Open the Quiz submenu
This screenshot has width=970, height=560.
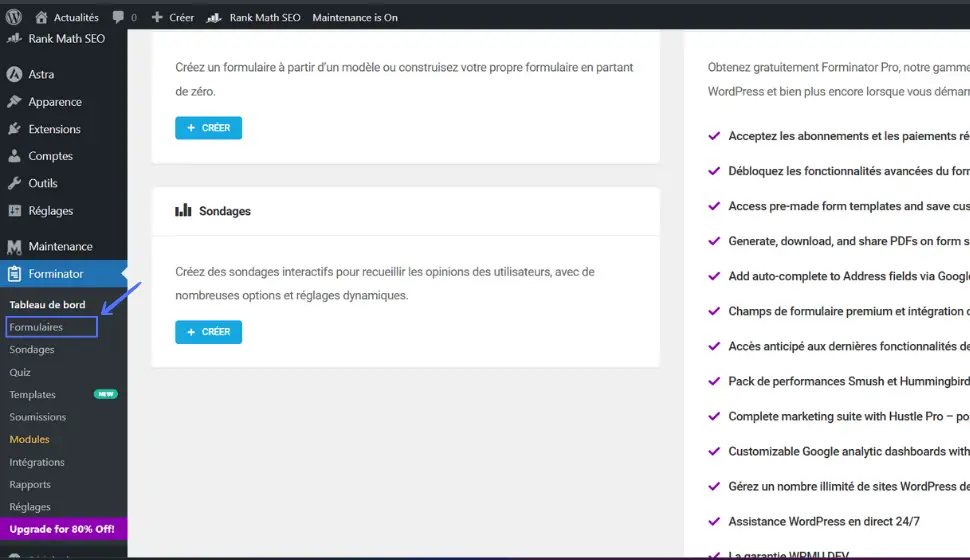tap(20, 372)
